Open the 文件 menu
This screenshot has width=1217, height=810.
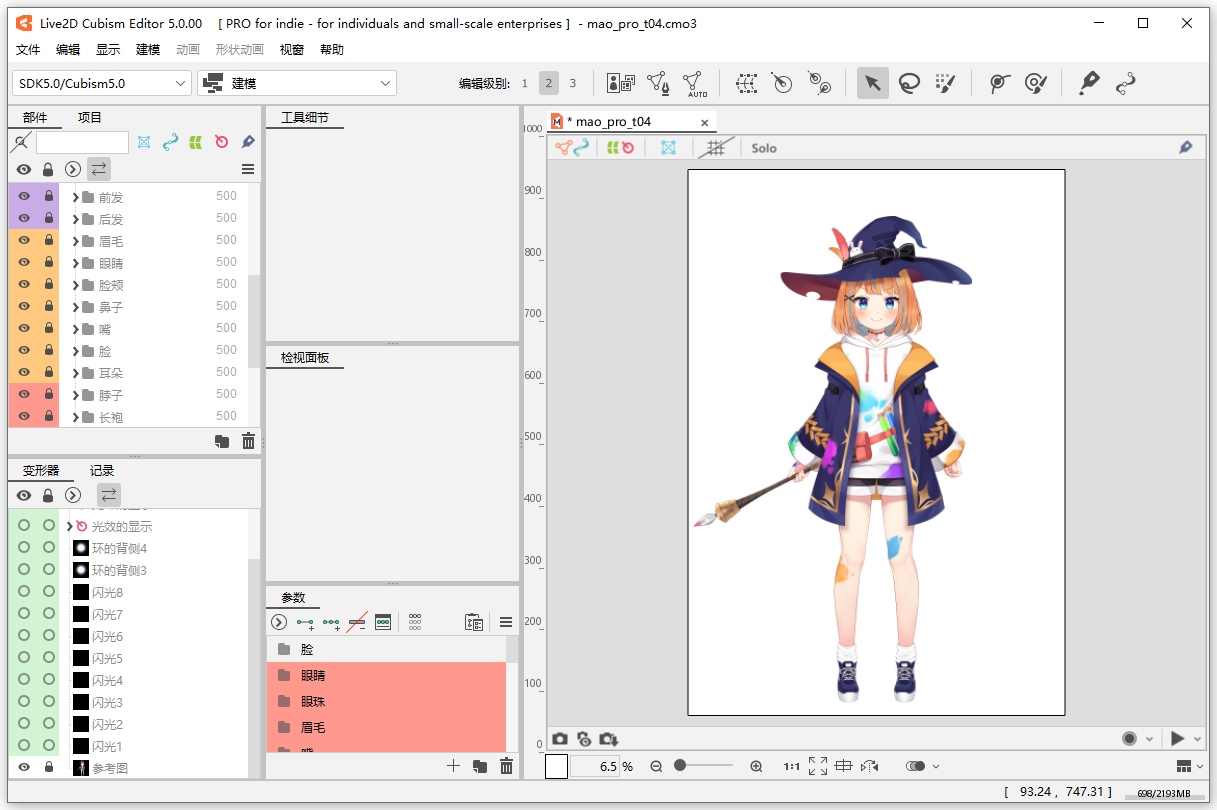tap(28, 50)
